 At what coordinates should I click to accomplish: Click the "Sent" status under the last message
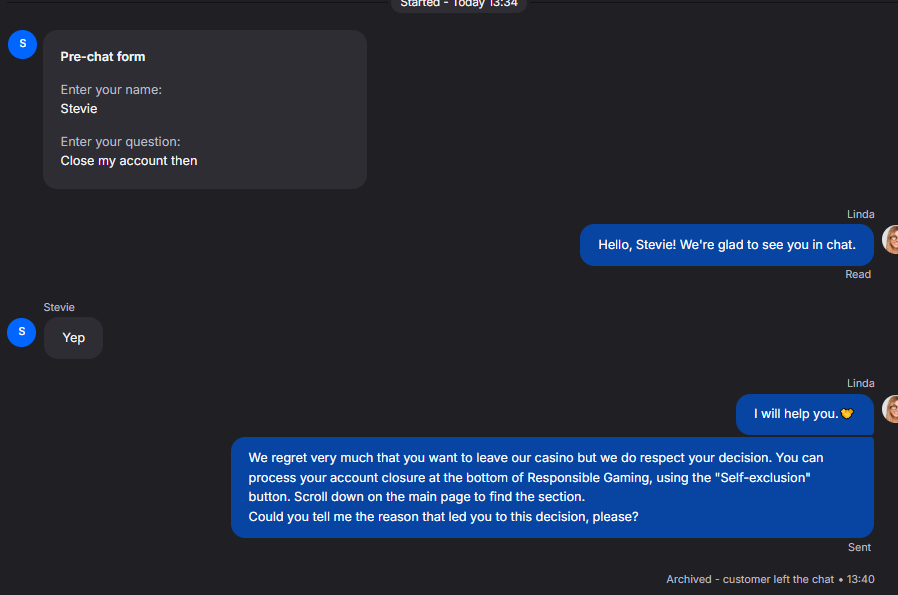pos(859,547)
